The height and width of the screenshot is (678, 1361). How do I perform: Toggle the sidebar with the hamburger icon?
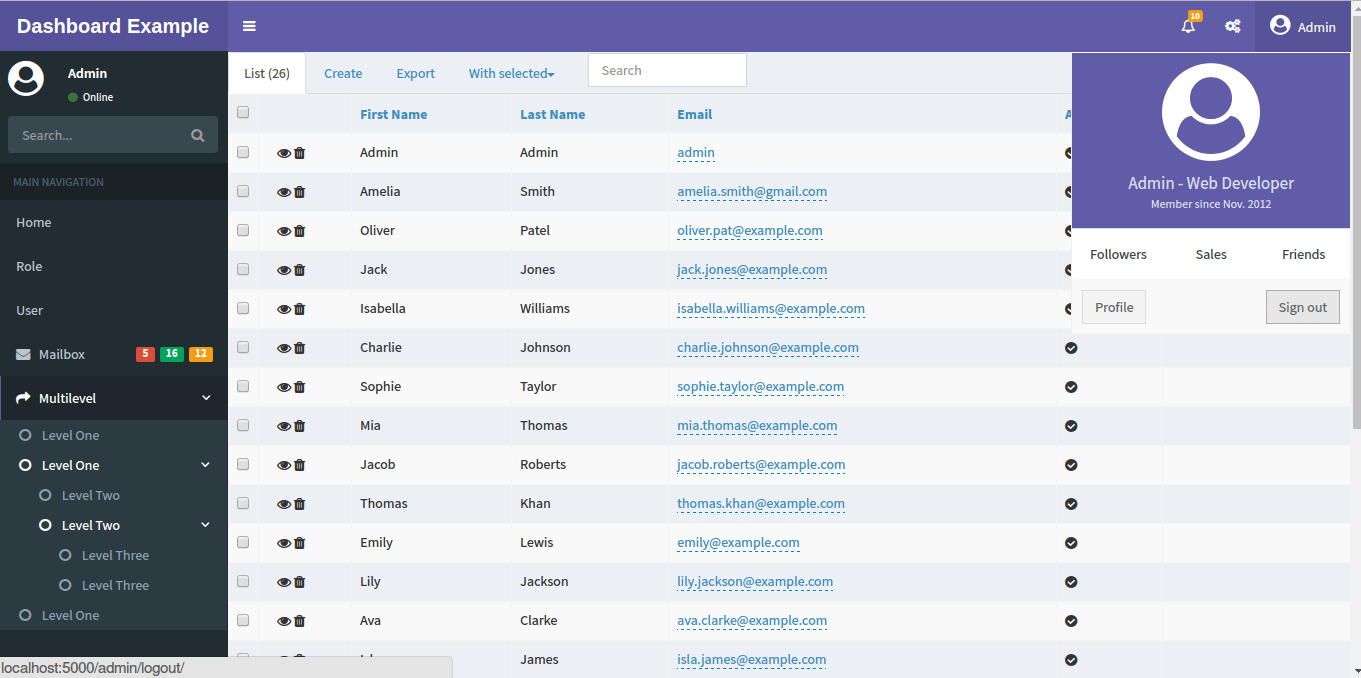[248, 25]
